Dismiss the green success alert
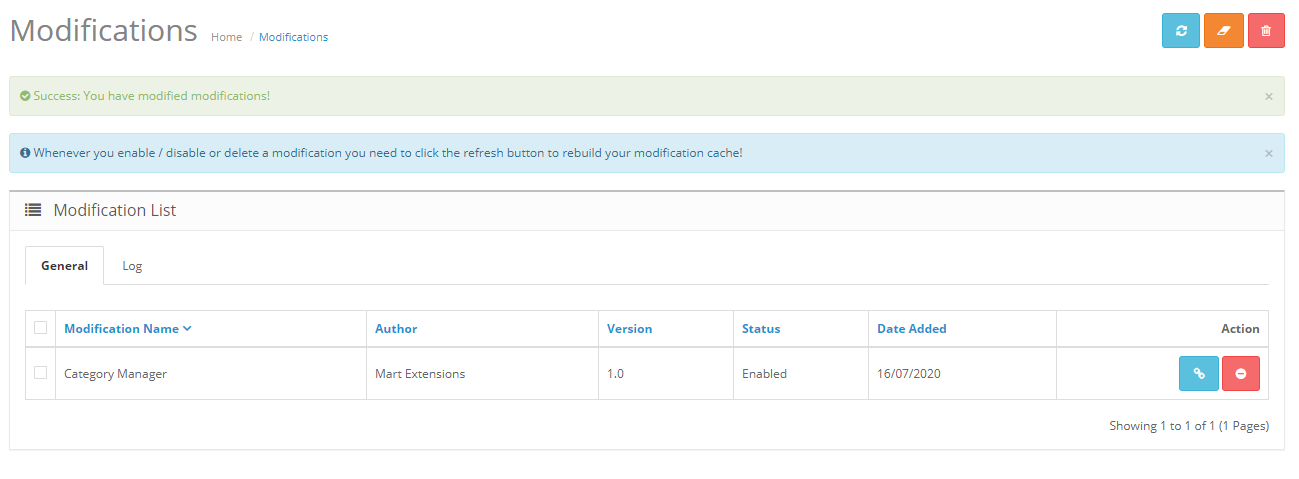Image resolution: width=1299 pixels, height=479 pixels. 1269,96
